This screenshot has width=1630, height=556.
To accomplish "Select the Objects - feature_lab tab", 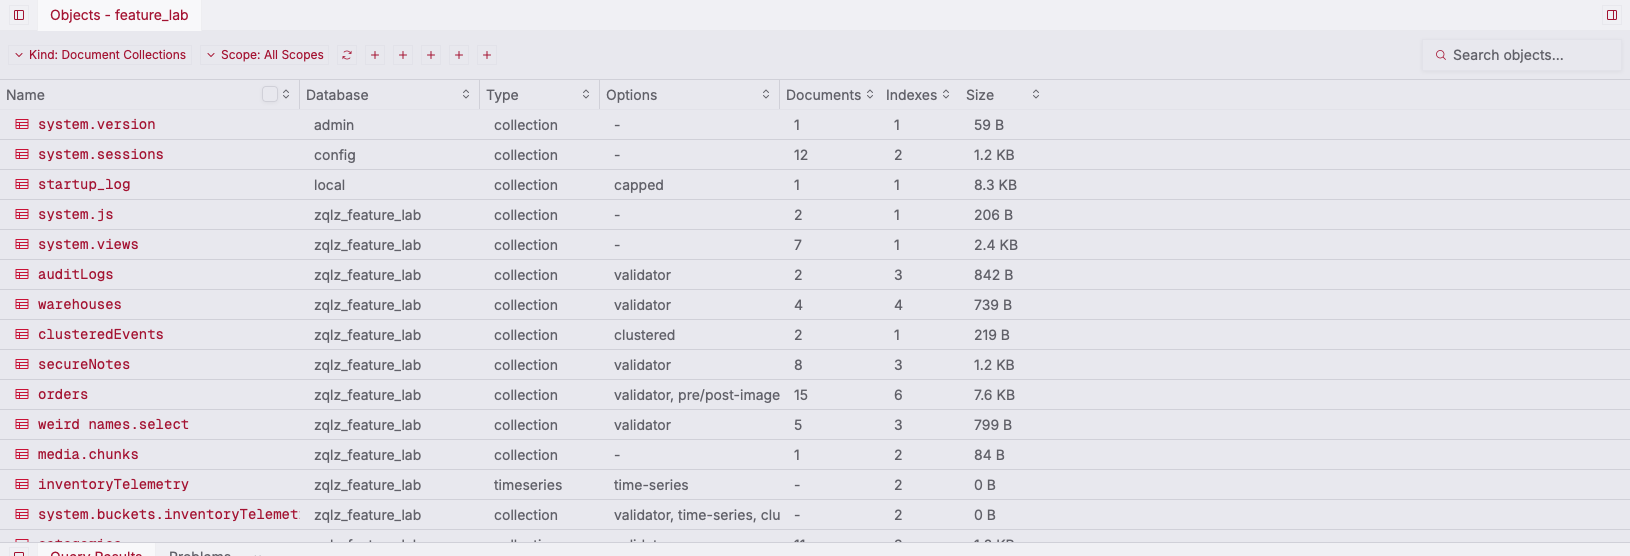I will pyautogui.click(x=119, y=15).
